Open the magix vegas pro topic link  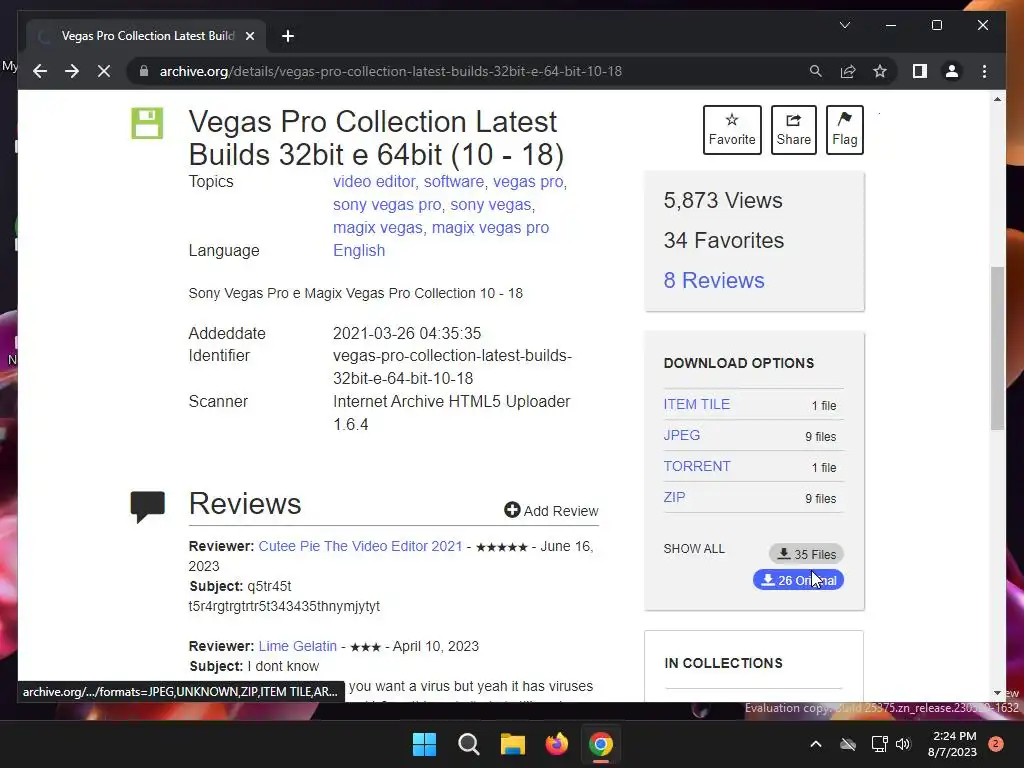coord(490,227)
